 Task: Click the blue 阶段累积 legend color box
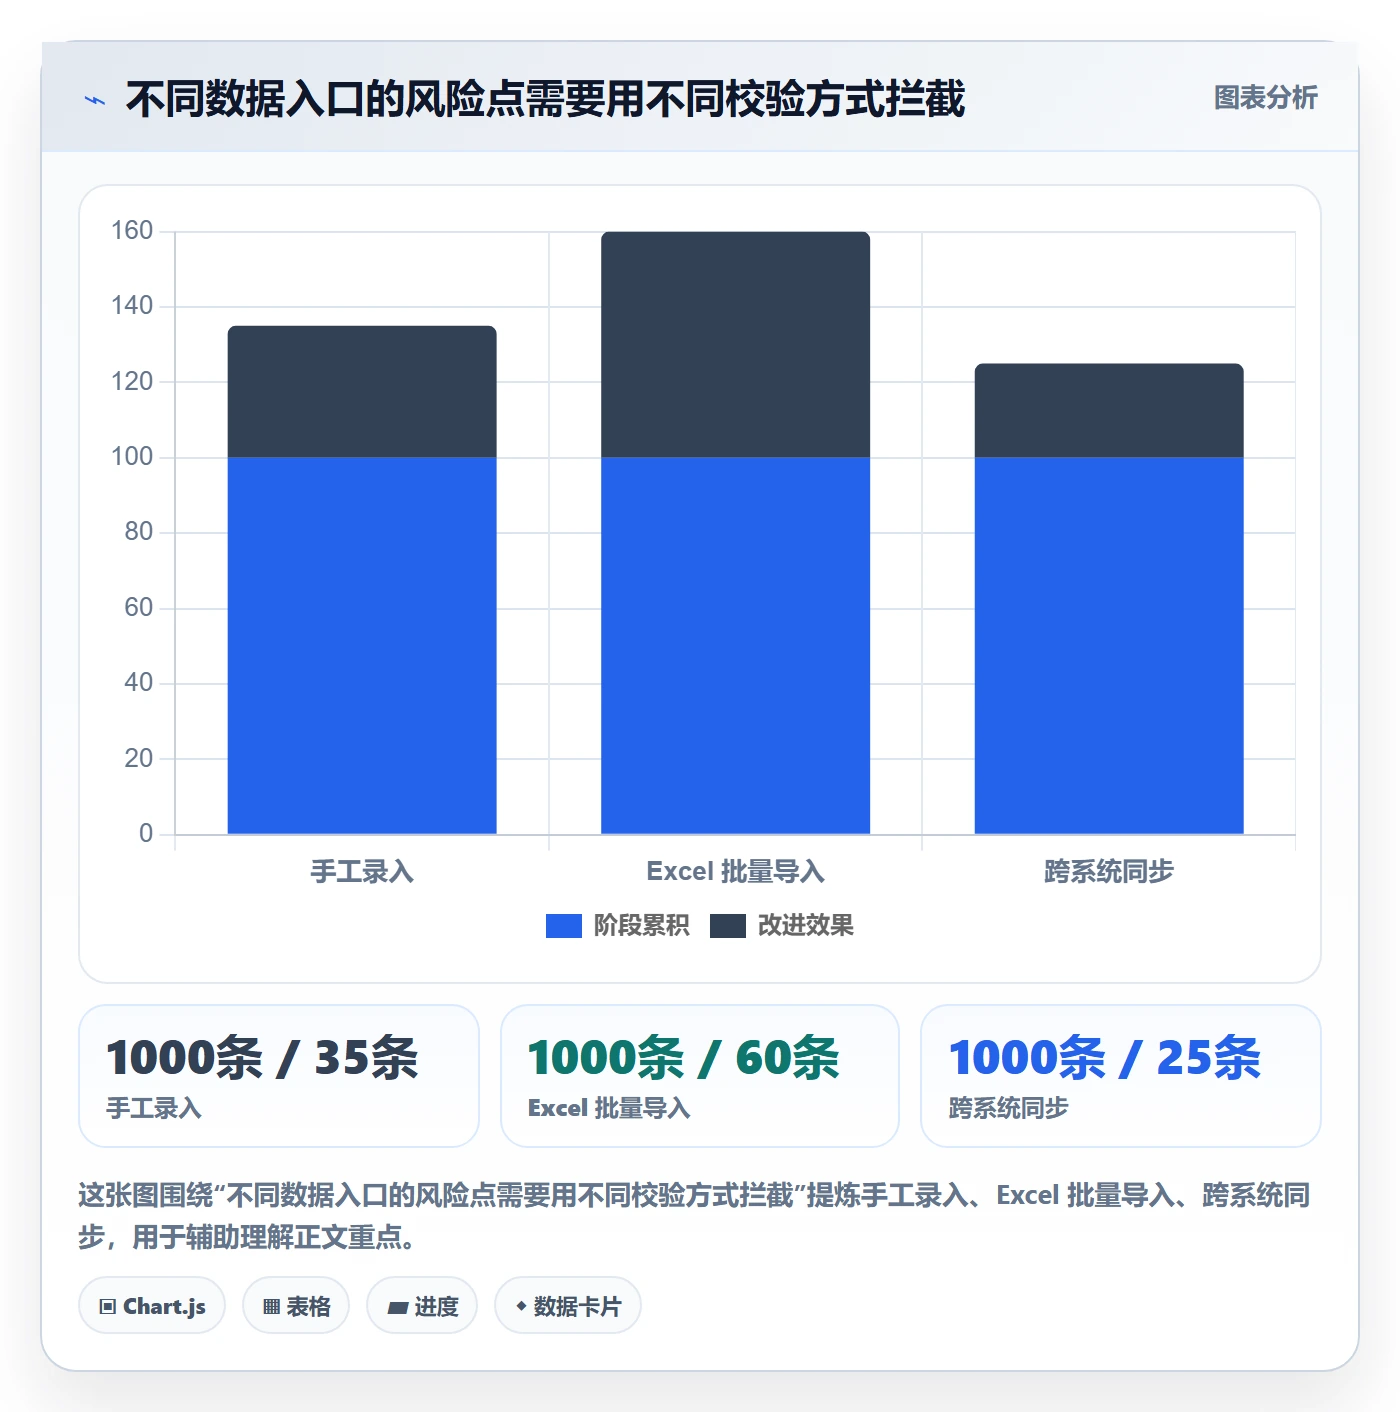click(563, 926)
